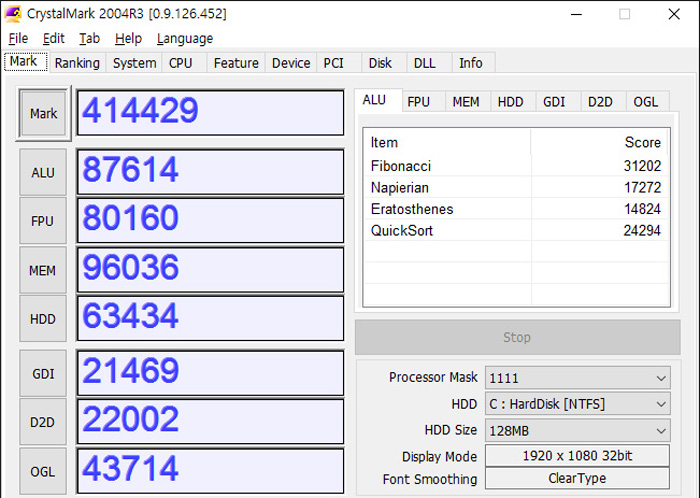Click the ClearType font smoothing button
Image resolution: width=700 pixels, height=498 pixels.
tap(577, 478)
